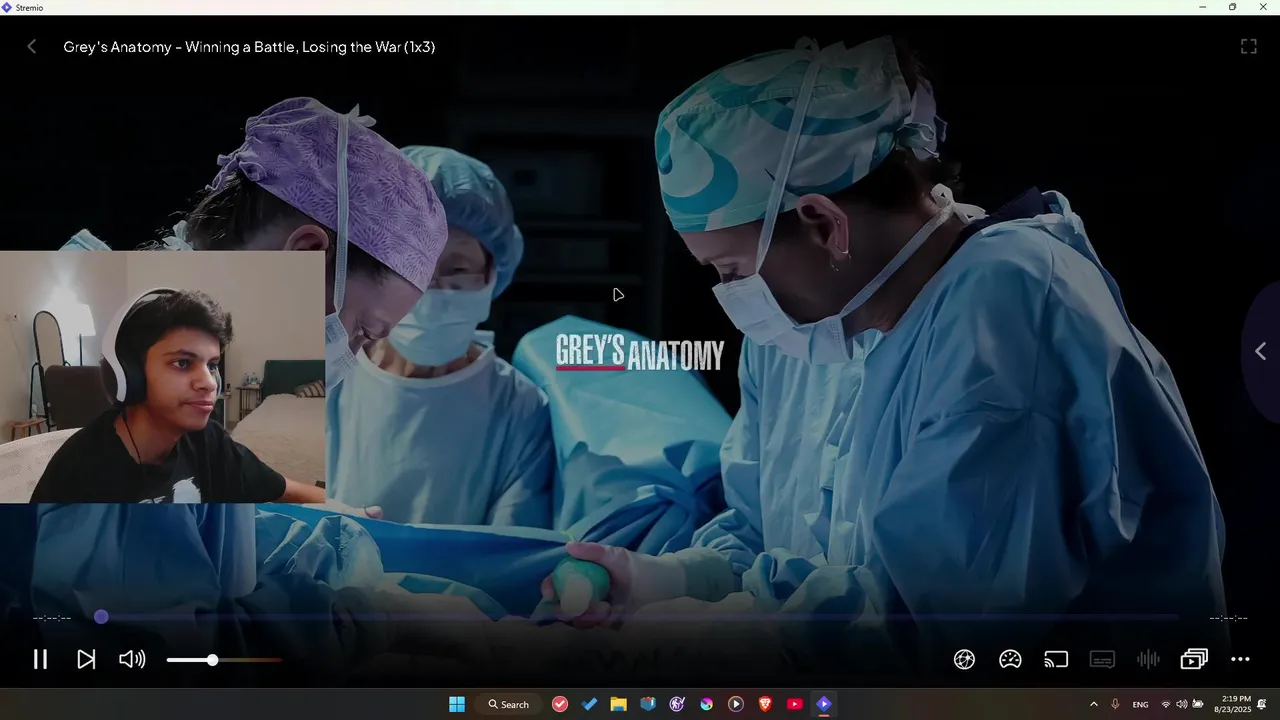The height and width of the screenshot is (720, 1280).
Task: Click the total duration label at right of seek bar
Action: pos(1228,618)
